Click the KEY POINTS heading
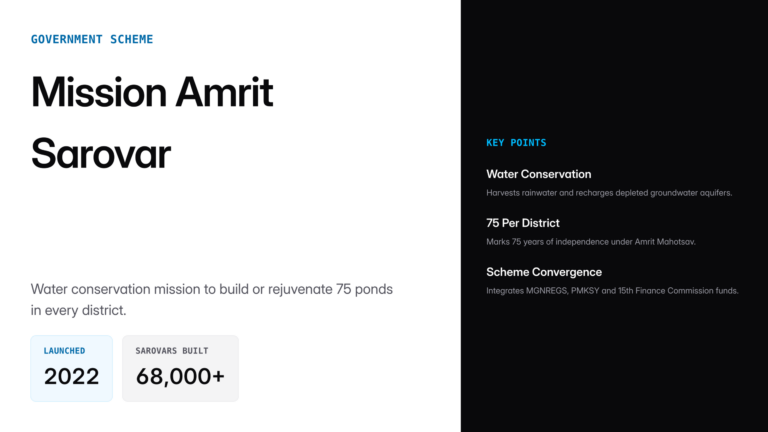The image size is (768, 432). 516,143
